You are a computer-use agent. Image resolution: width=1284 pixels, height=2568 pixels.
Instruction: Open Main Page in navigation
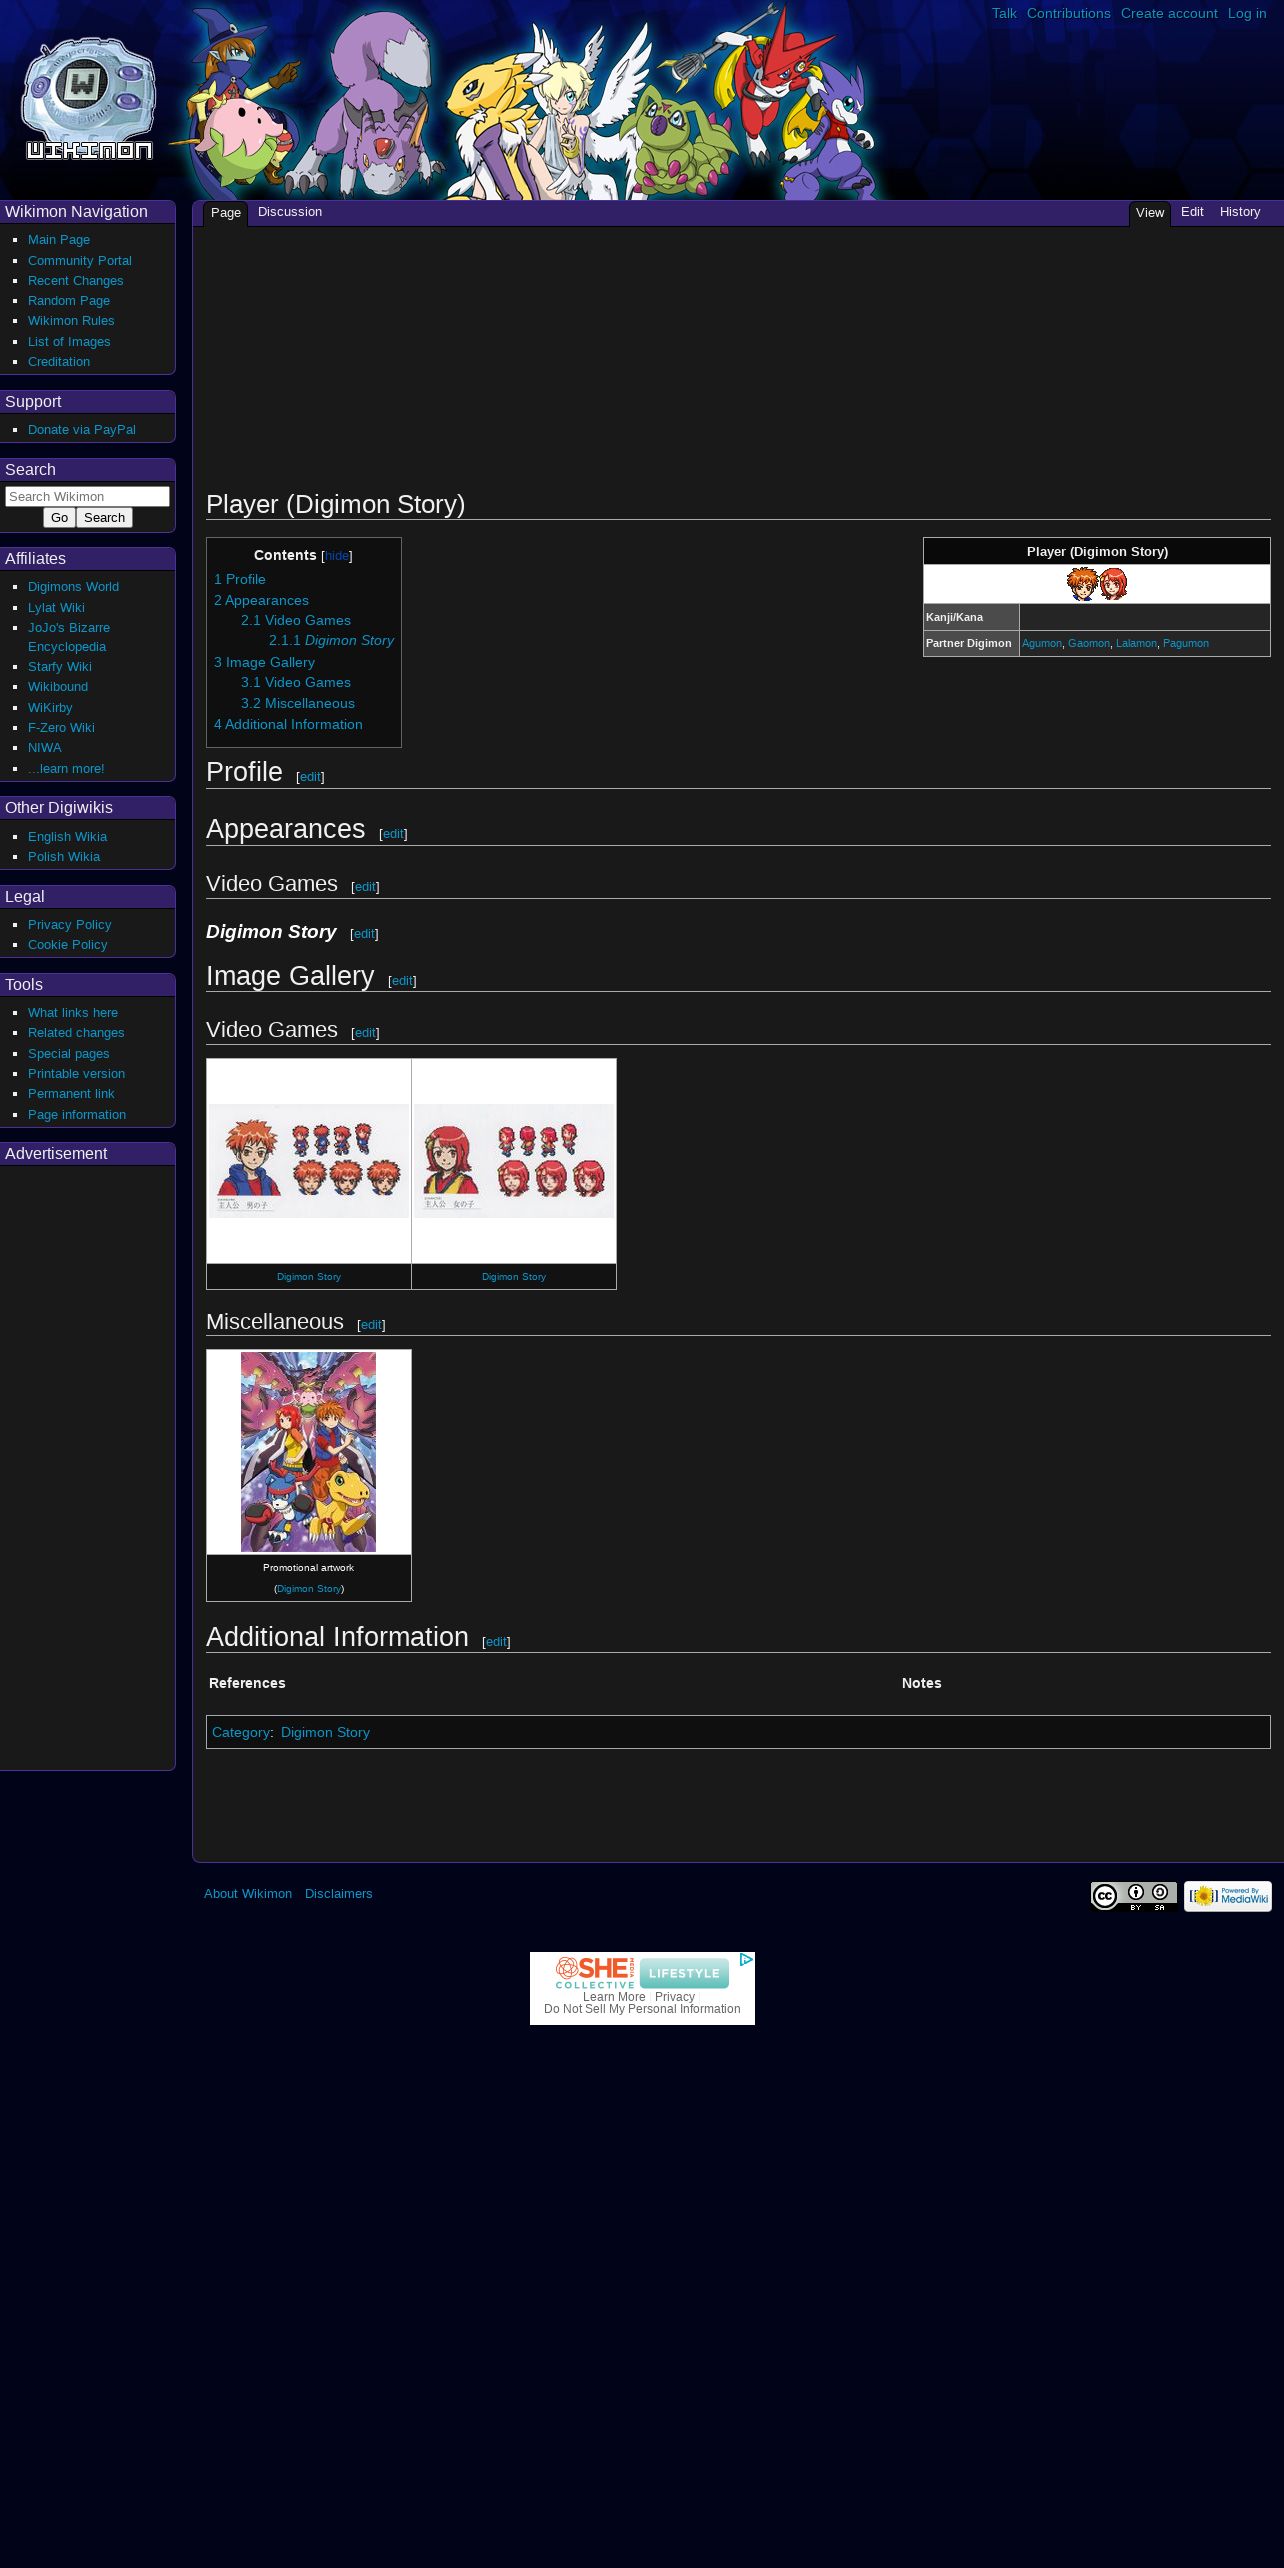(59, 240)
